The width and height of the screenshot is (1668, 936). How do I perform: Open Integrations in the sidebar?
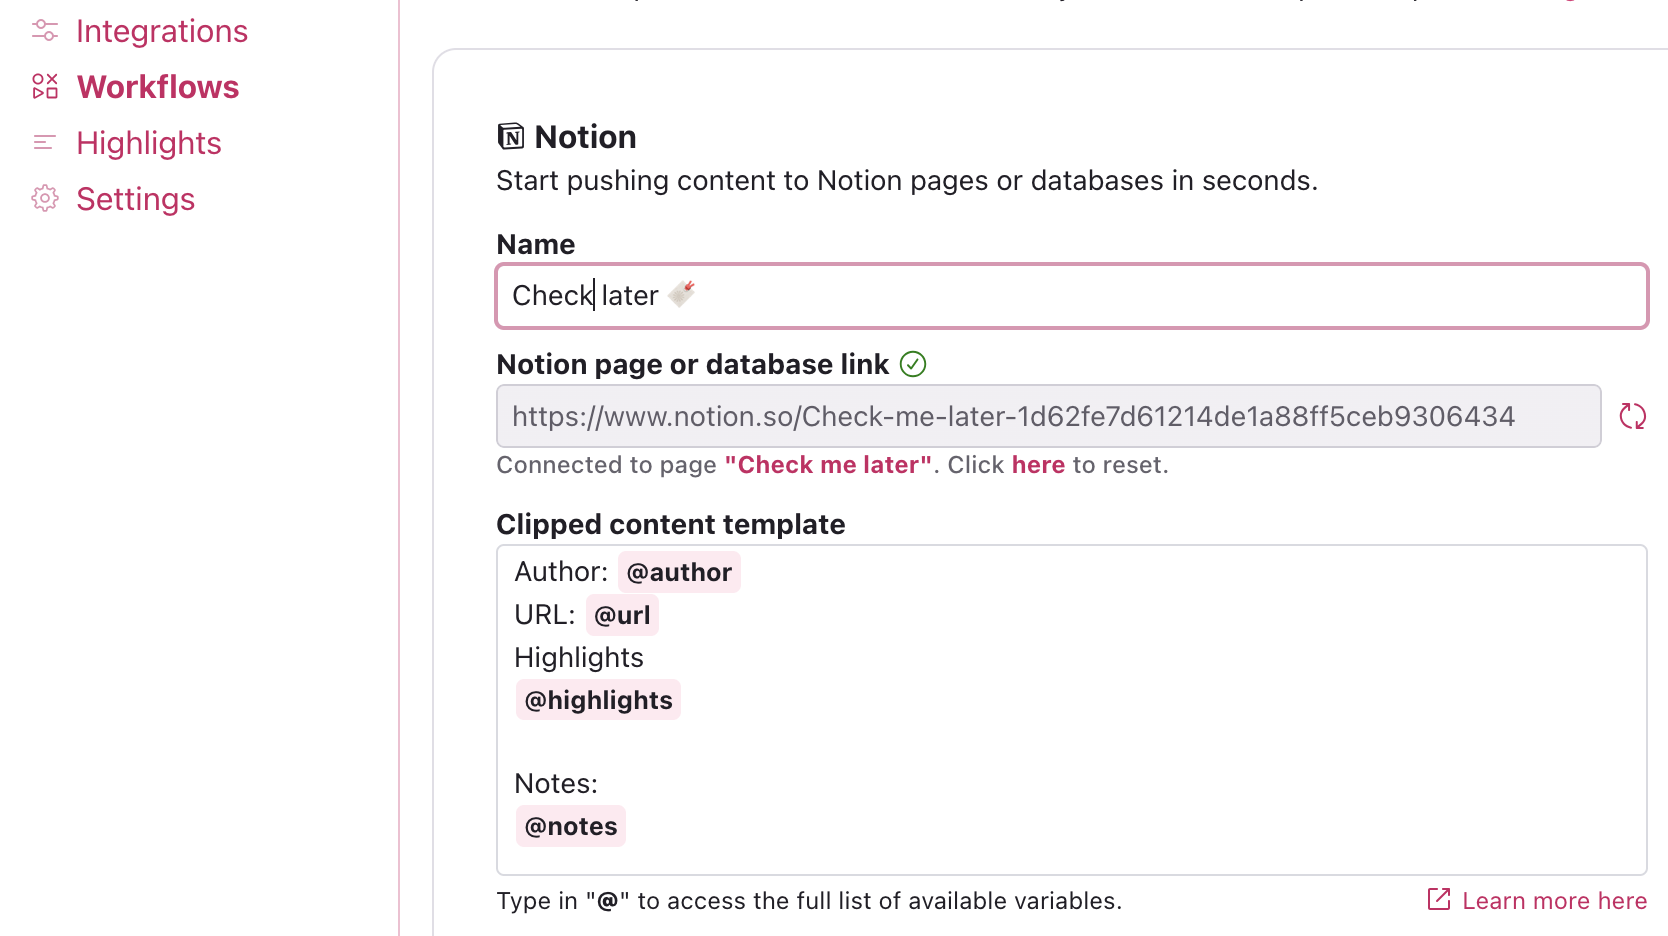click(x=161, y=31)
